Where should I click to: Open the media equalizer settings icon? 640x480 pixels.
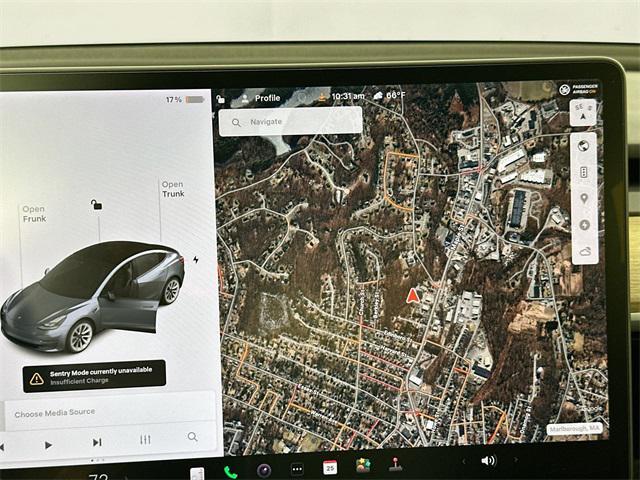click(145, 440)
